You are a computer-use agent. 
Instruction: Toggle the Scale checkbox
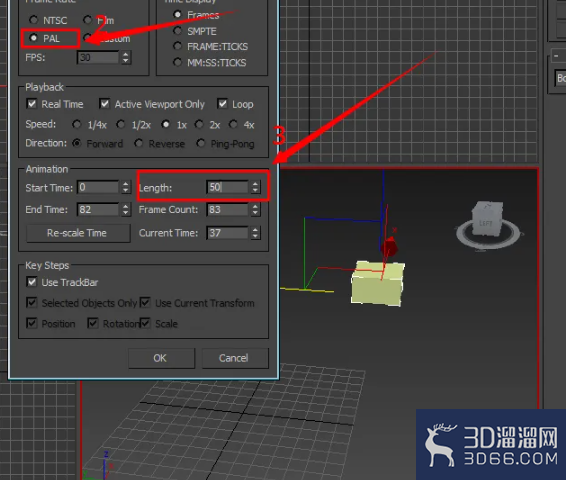tap(145, 323)
